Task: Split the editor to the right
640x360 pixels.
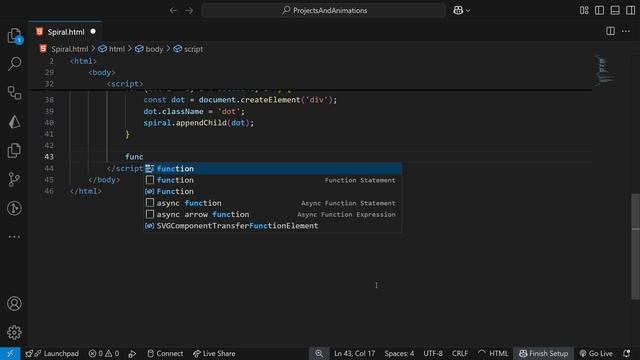Action: [x=610, y=31]
